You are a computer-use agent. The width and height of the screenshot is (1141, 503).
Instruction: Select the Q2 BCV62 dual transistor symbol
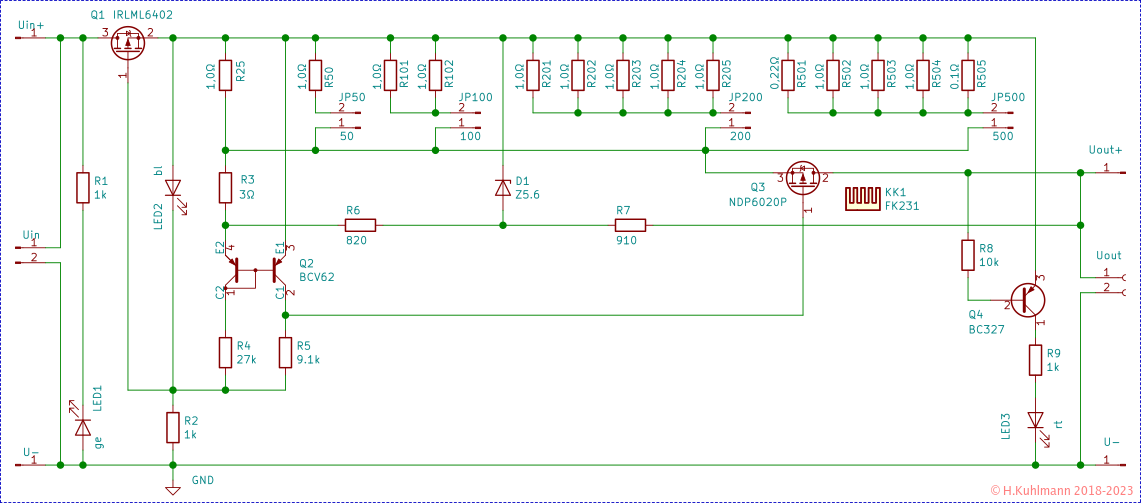coord(257,270)
